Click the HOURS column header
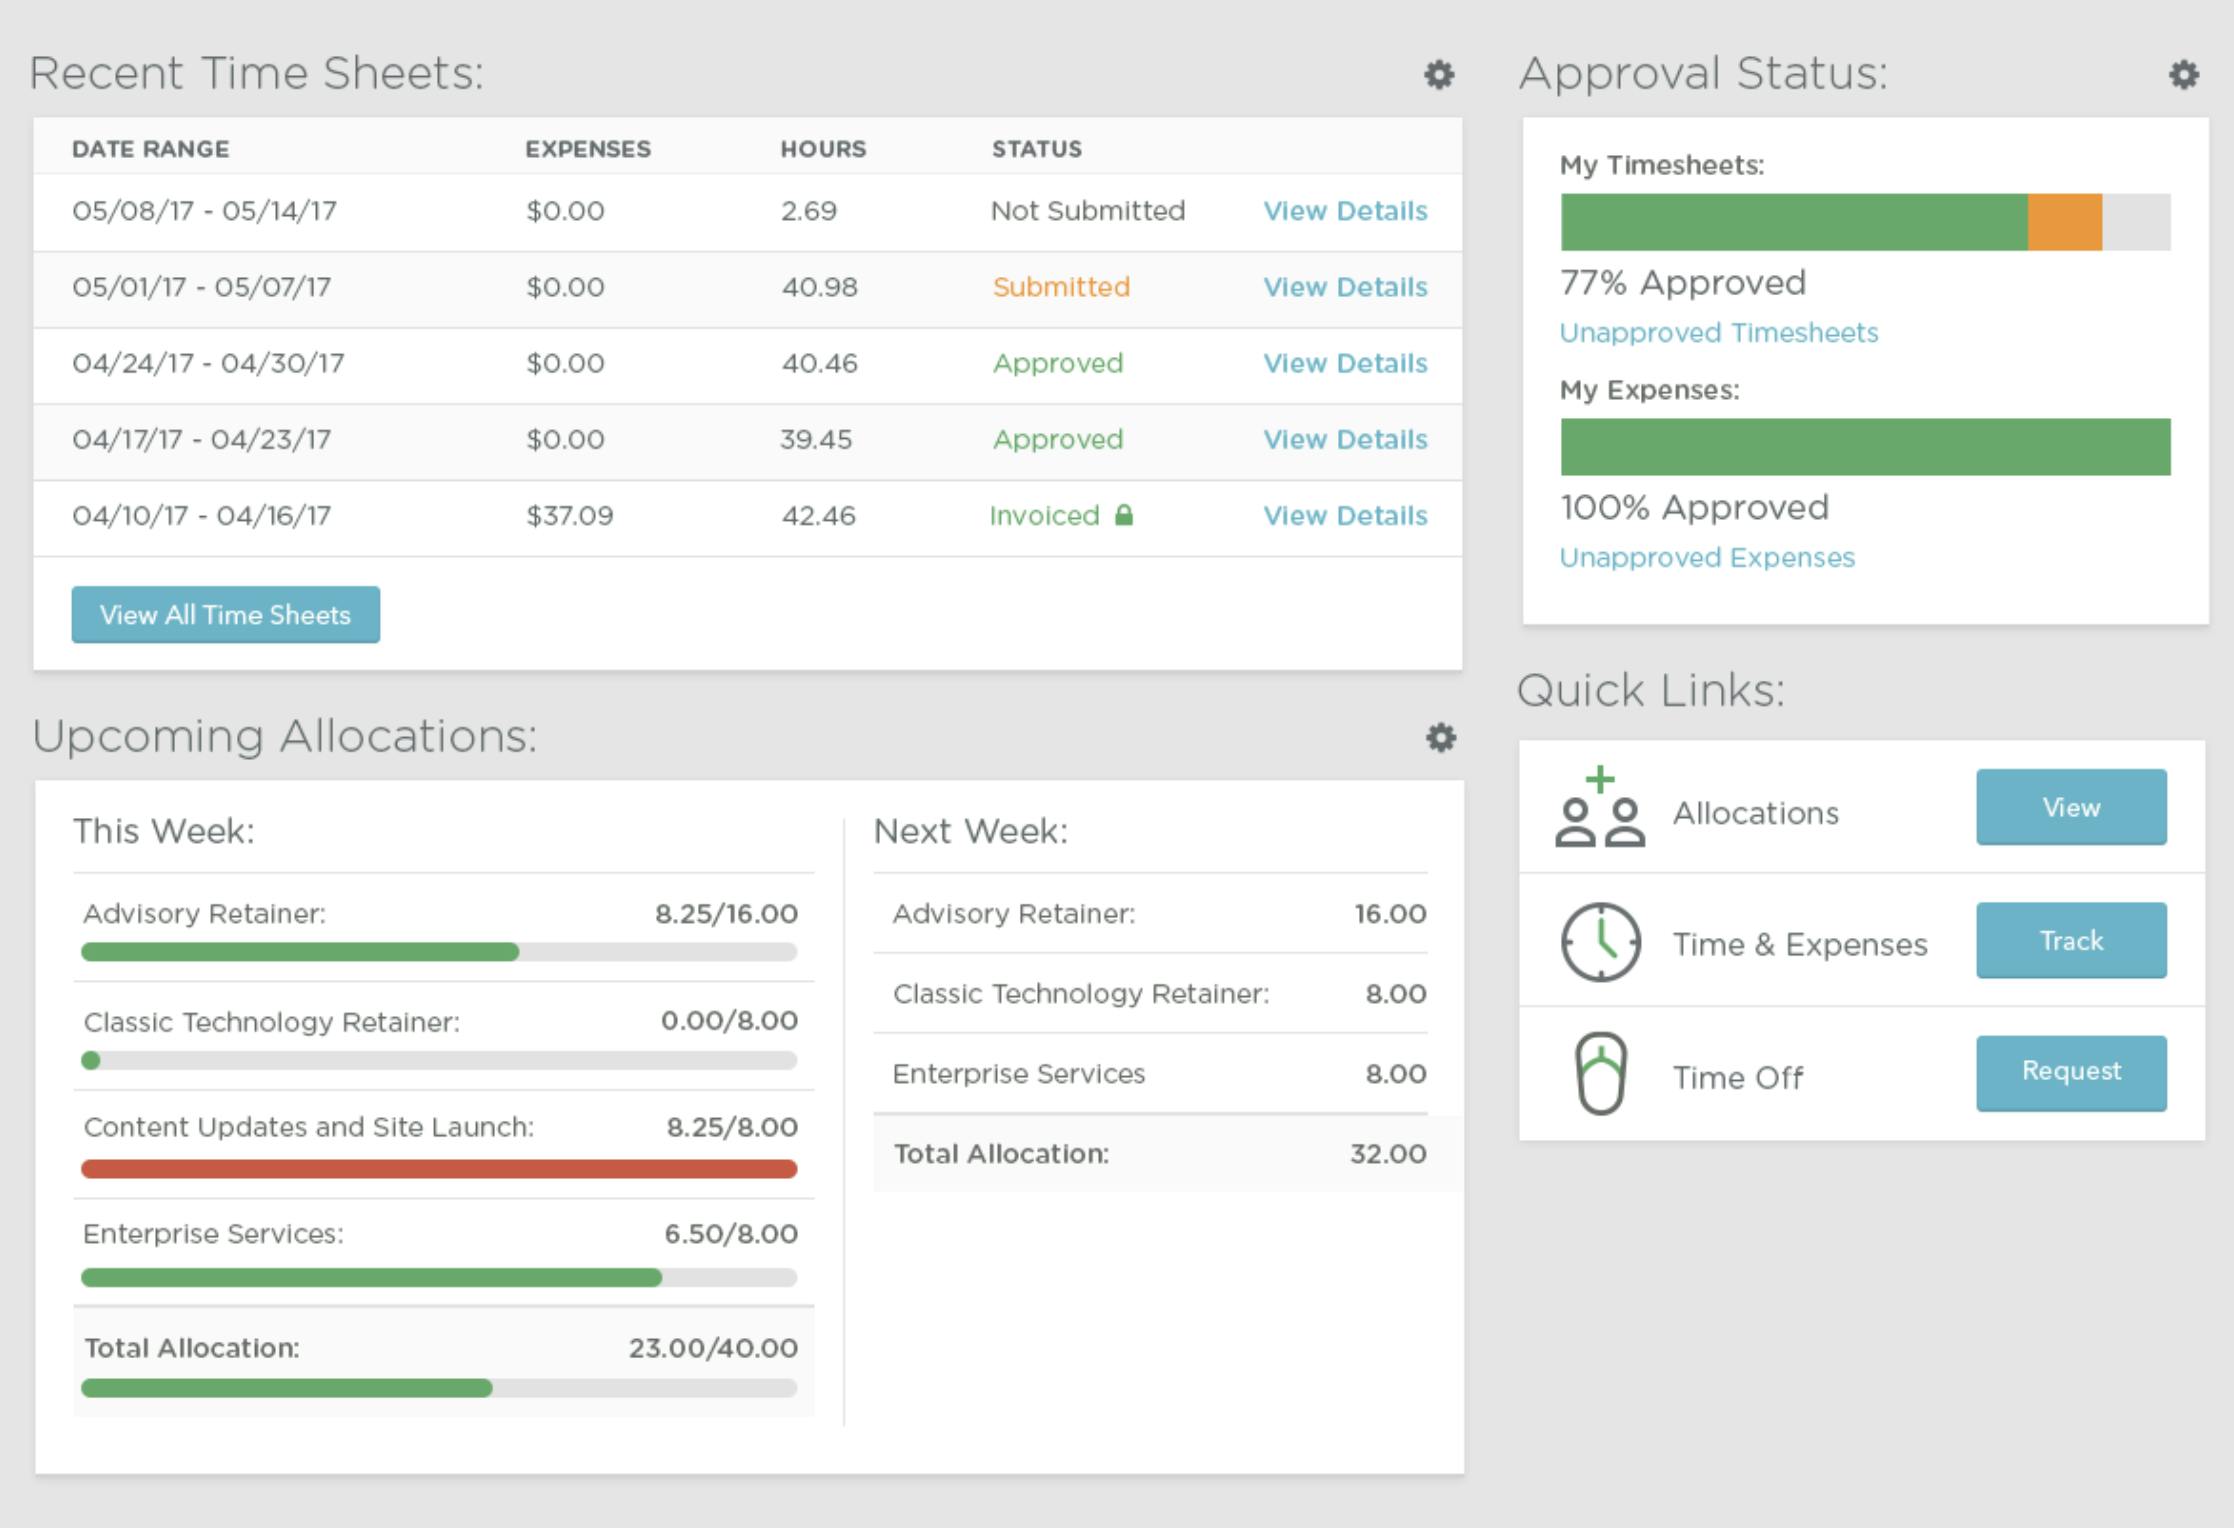Viewport: 2234px width, 1528px height. click(823, 149)
